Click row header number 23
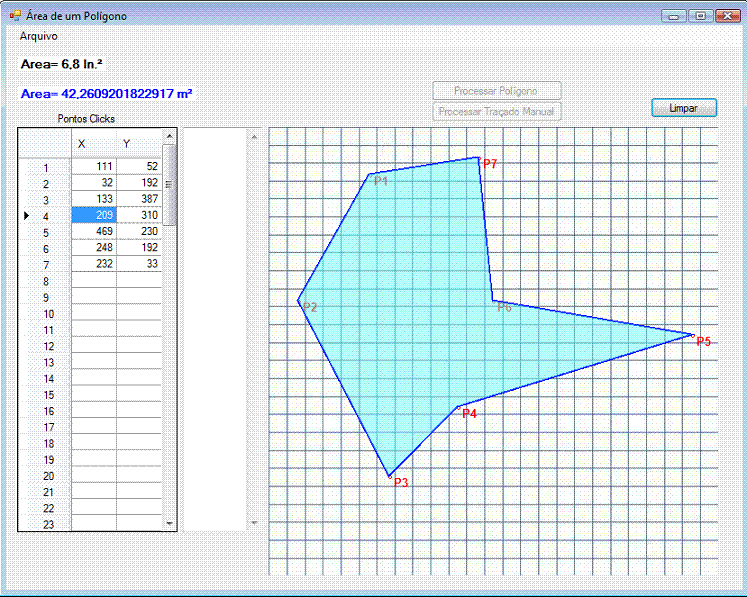This screenshot has height=597, width=747. point(45,524)
